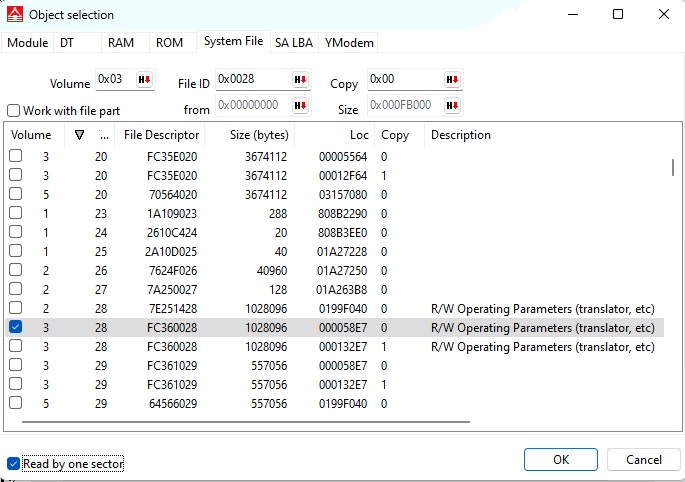The image size is (685, 482).
Task: Click the hex toggle icon in 'from' field
Action: (301, 105)
